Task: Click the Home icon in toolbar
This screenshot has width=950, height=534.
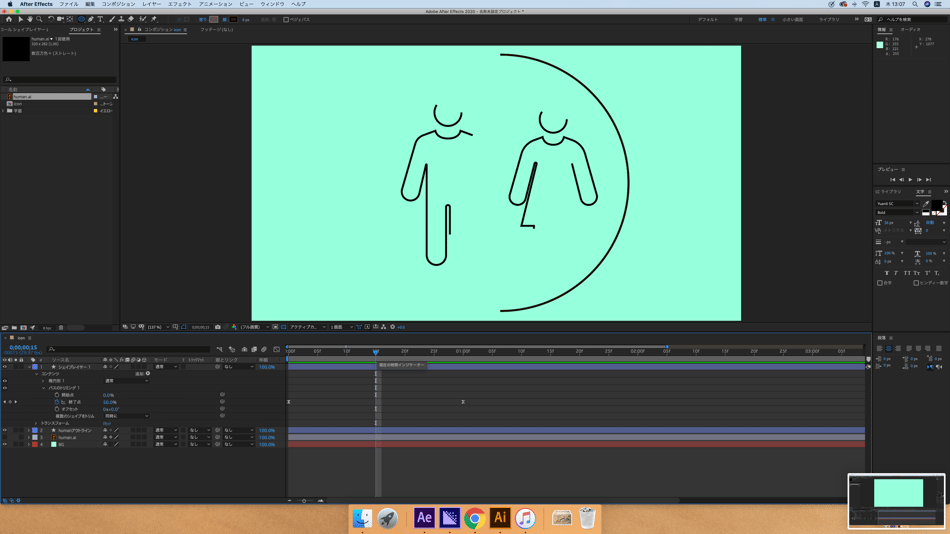Action: click(x=9, y=19)
